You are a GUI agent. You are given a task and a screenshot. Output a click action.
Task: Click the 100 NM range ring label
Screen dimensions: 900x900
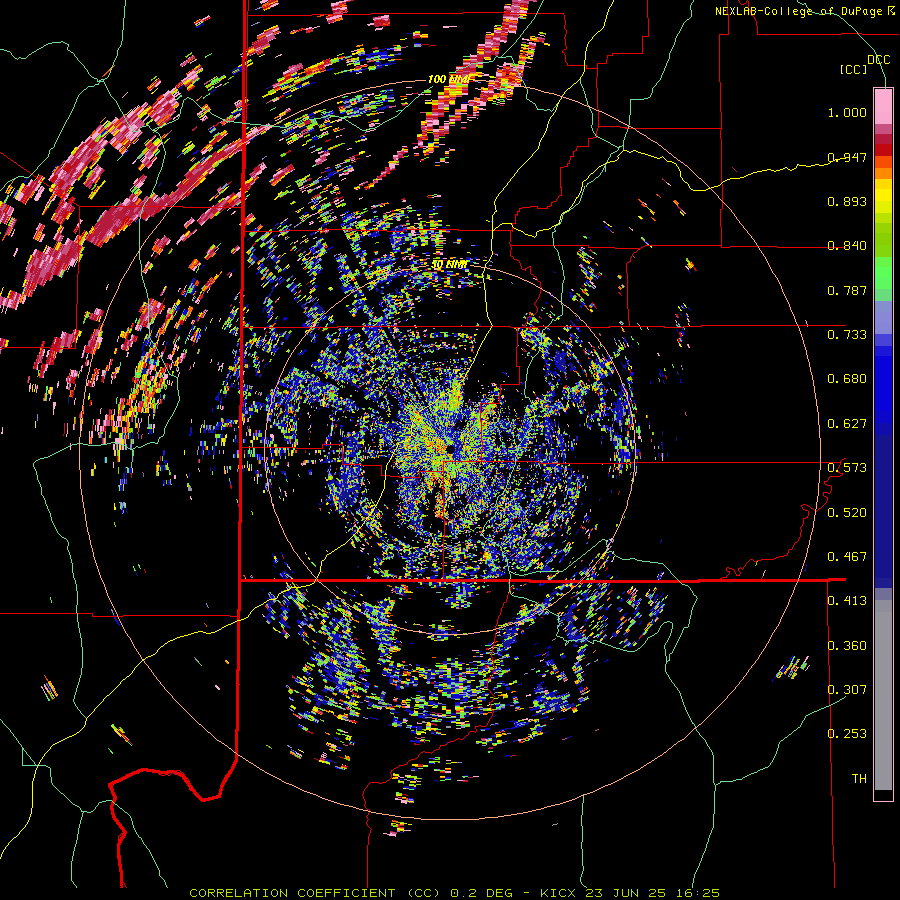[448, 79]
